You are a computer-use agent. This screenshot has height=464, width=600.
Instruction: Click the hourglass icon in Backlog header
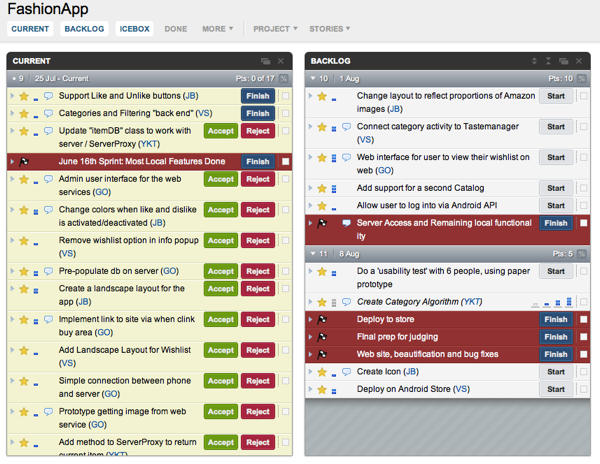tap(548, 61)
